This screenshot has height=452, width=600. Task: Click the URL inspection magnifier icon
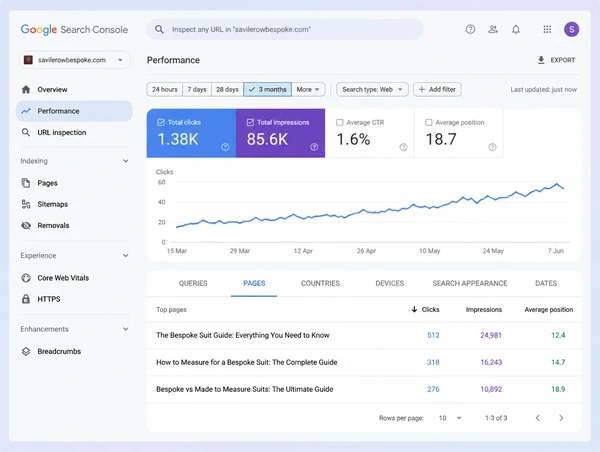click(x=26, y=132)
